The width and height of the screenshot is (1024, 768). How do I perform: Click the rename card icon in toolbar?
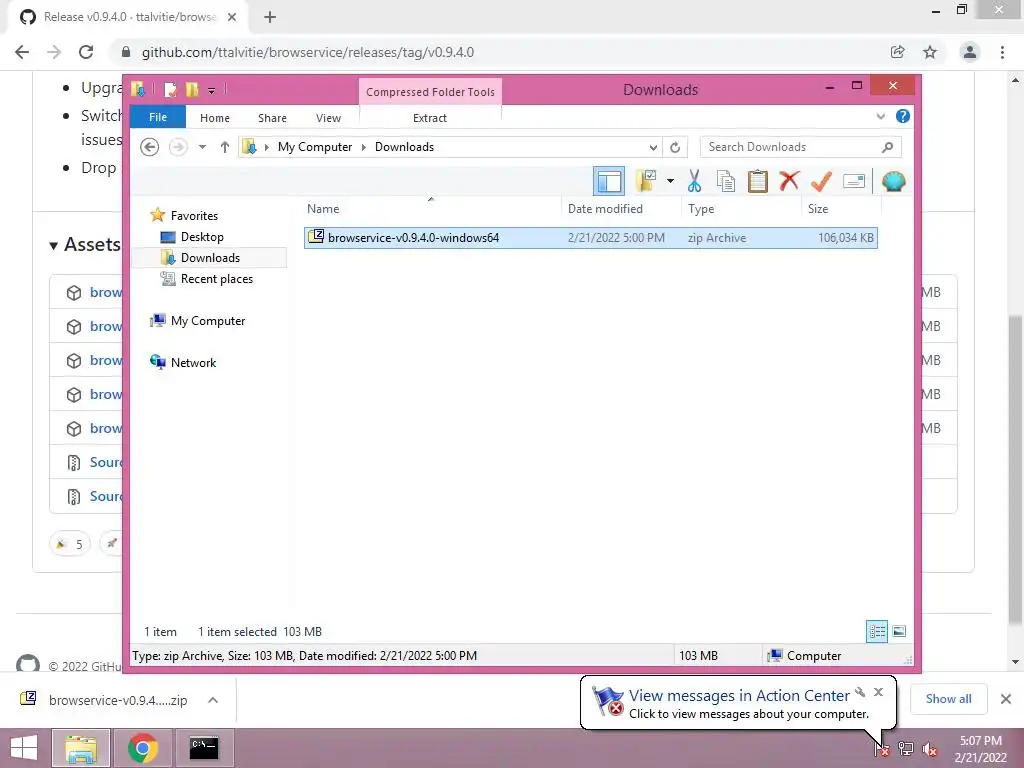[854, 181]
